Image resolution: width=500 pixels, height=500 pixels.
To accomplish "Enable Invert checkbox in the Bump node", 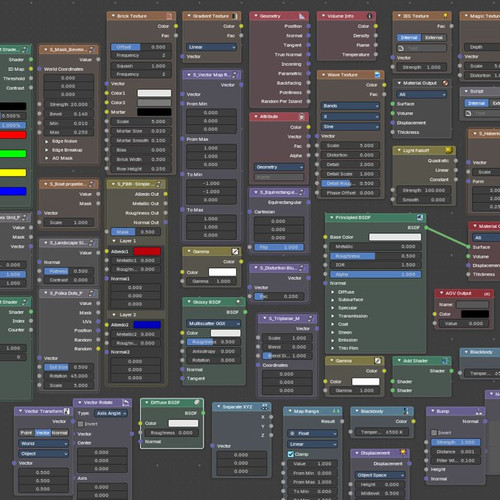I will click(434, 432).
